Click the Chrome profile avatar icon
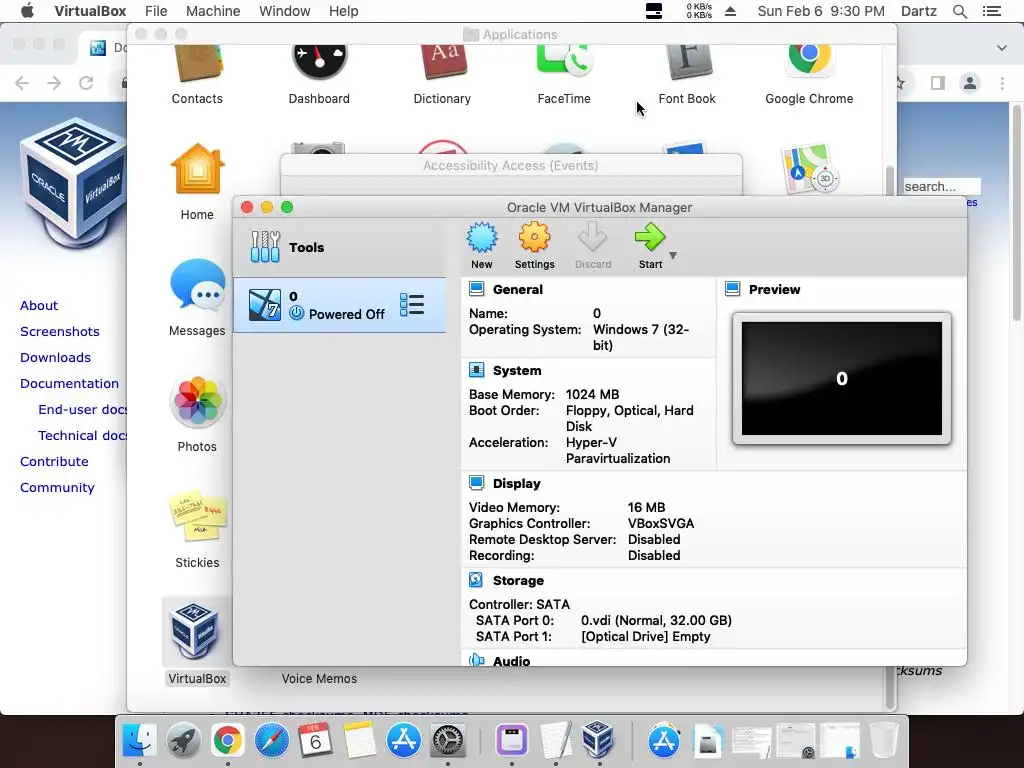Screen dimensions: 1024x768 click(970, 83)
